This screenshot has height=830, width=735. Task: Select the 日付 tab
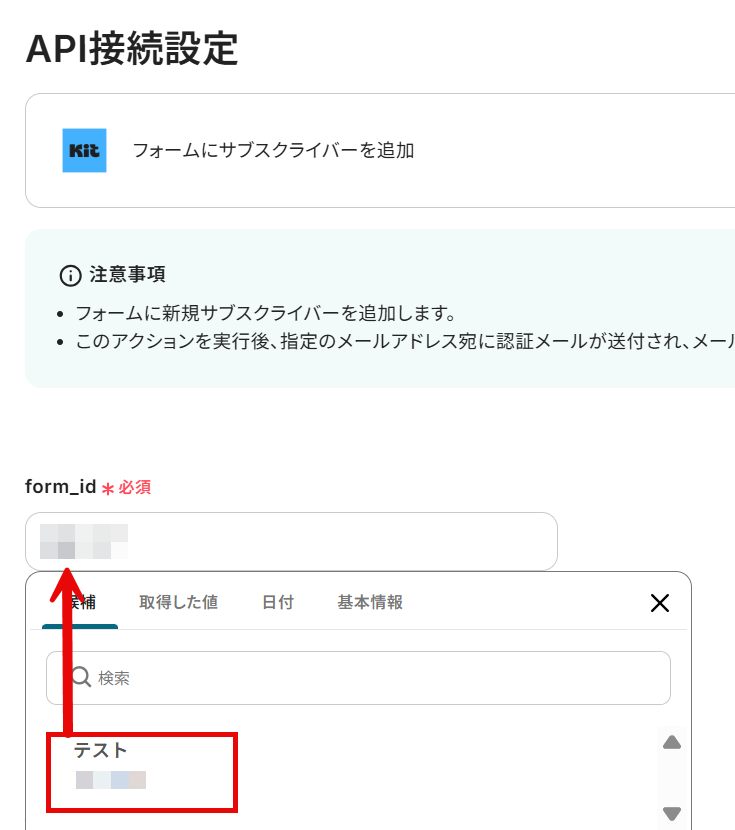point(278,602)
